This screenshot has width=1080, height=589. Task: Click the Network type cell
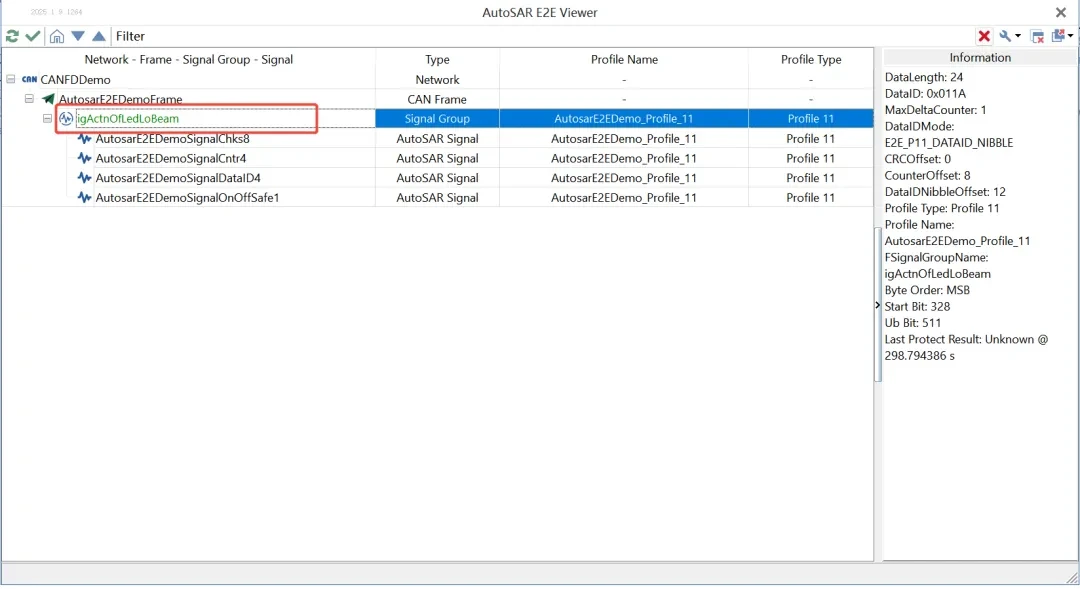437,80
